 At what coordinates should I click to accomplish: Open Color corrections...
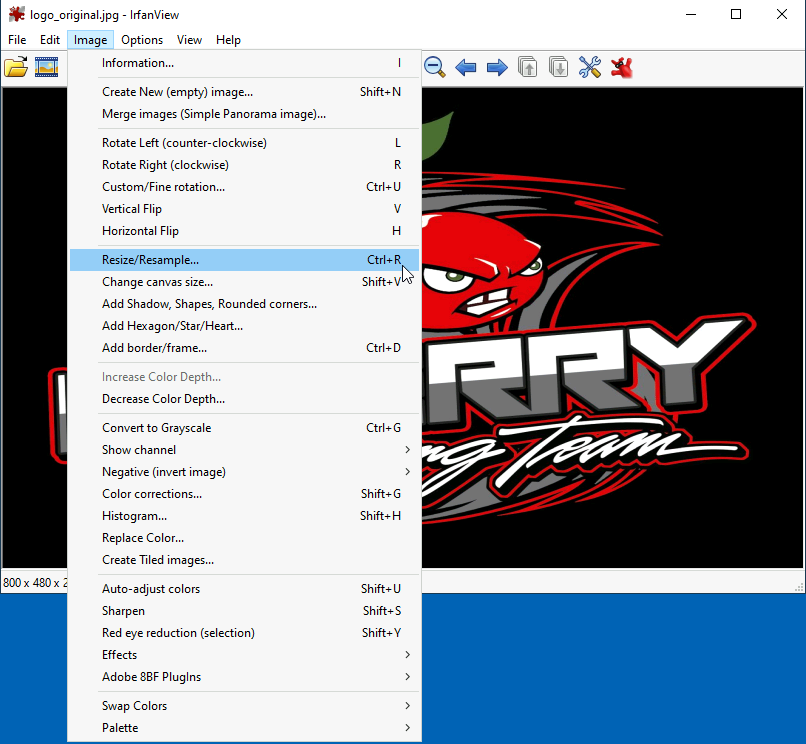(x=244, y=494)
